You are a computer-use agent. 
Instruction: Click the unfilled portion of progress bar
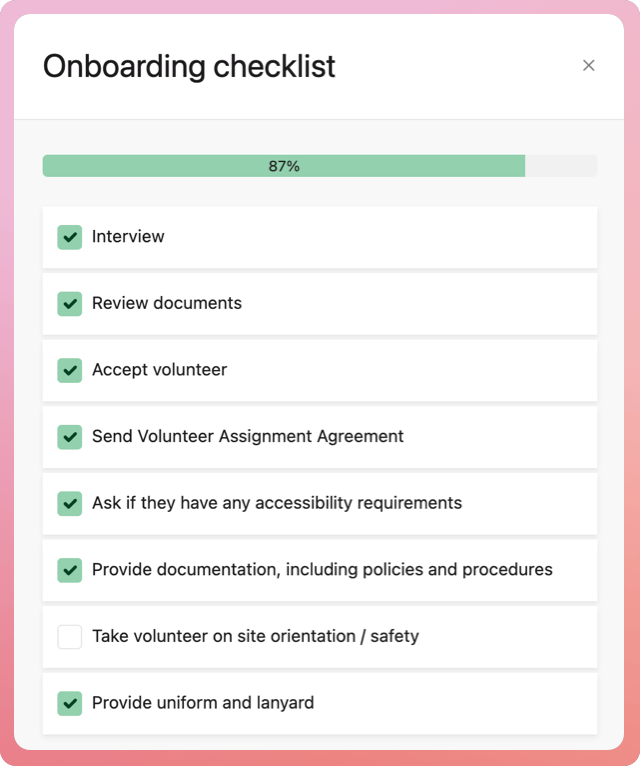point(561,166)
